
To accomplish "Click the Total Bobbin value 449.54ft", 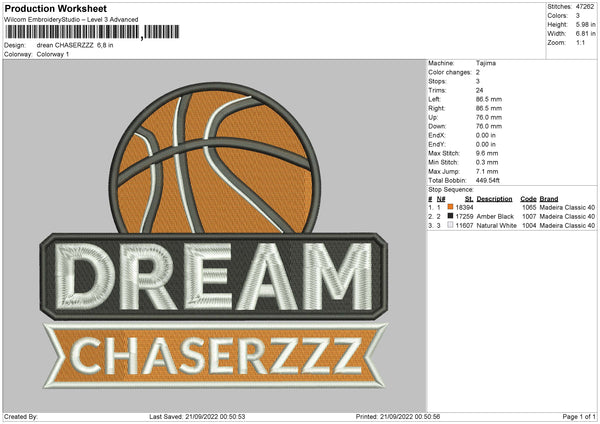I will click(488, 180).
